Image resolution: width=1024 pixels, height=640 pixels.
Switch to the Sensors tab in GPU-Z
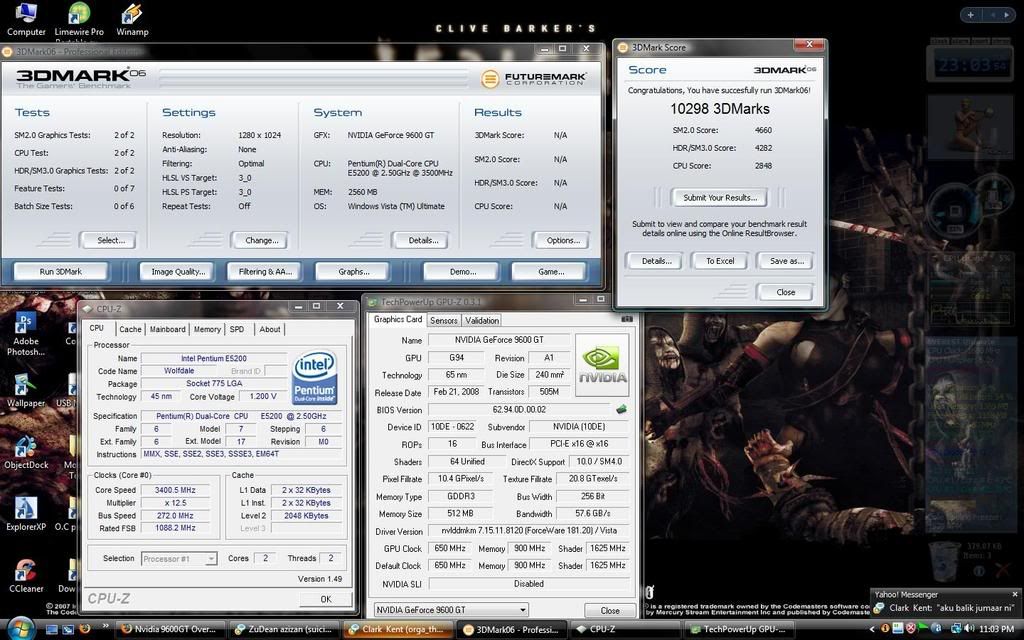pos(444,320)
